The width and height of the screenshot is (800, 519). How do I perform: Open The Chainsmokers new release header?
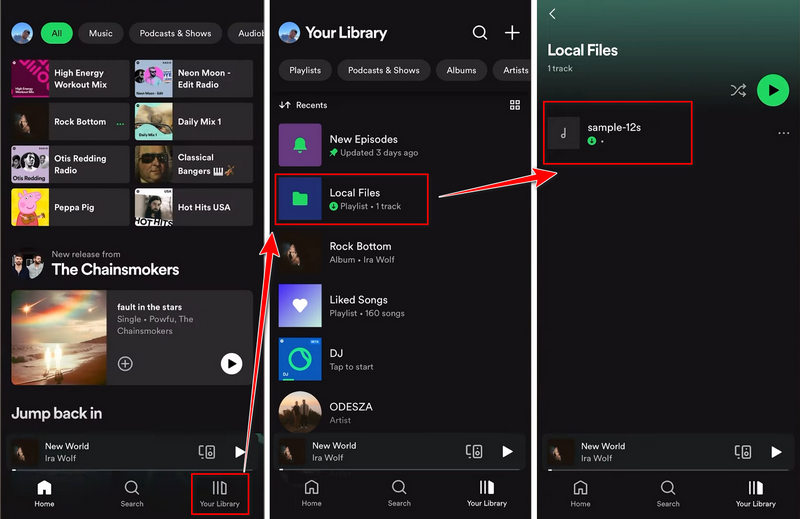pyautogui.click(x=96, y=263)
